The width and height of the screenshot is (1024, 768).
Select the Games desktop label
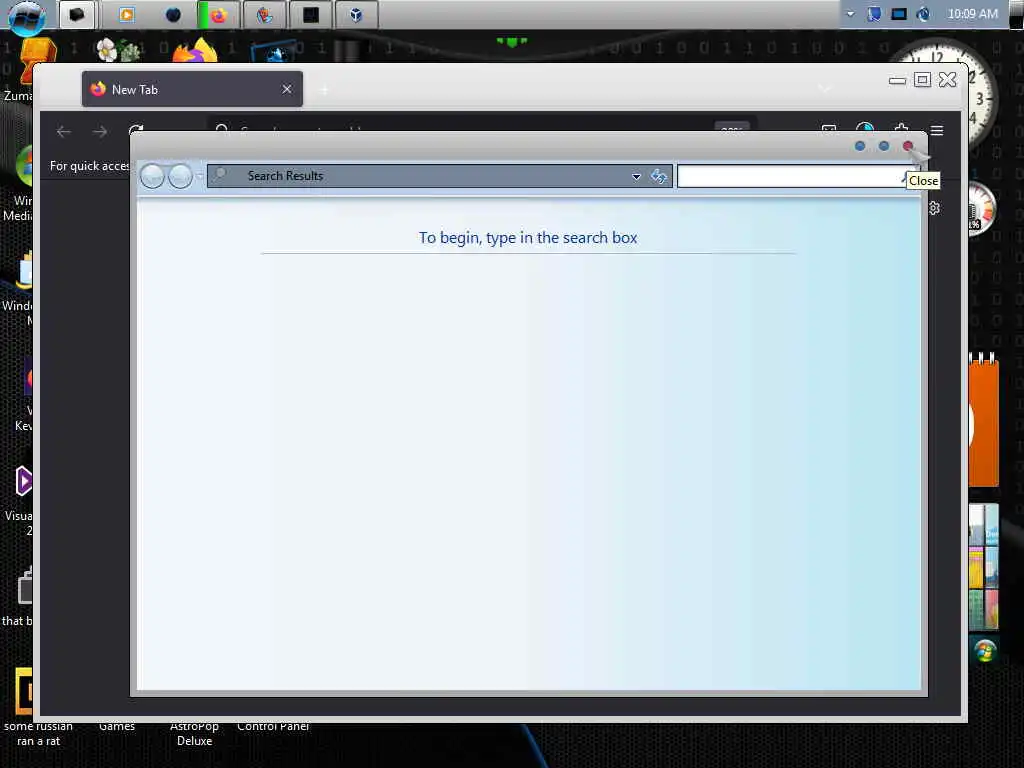tap(117, 726)
